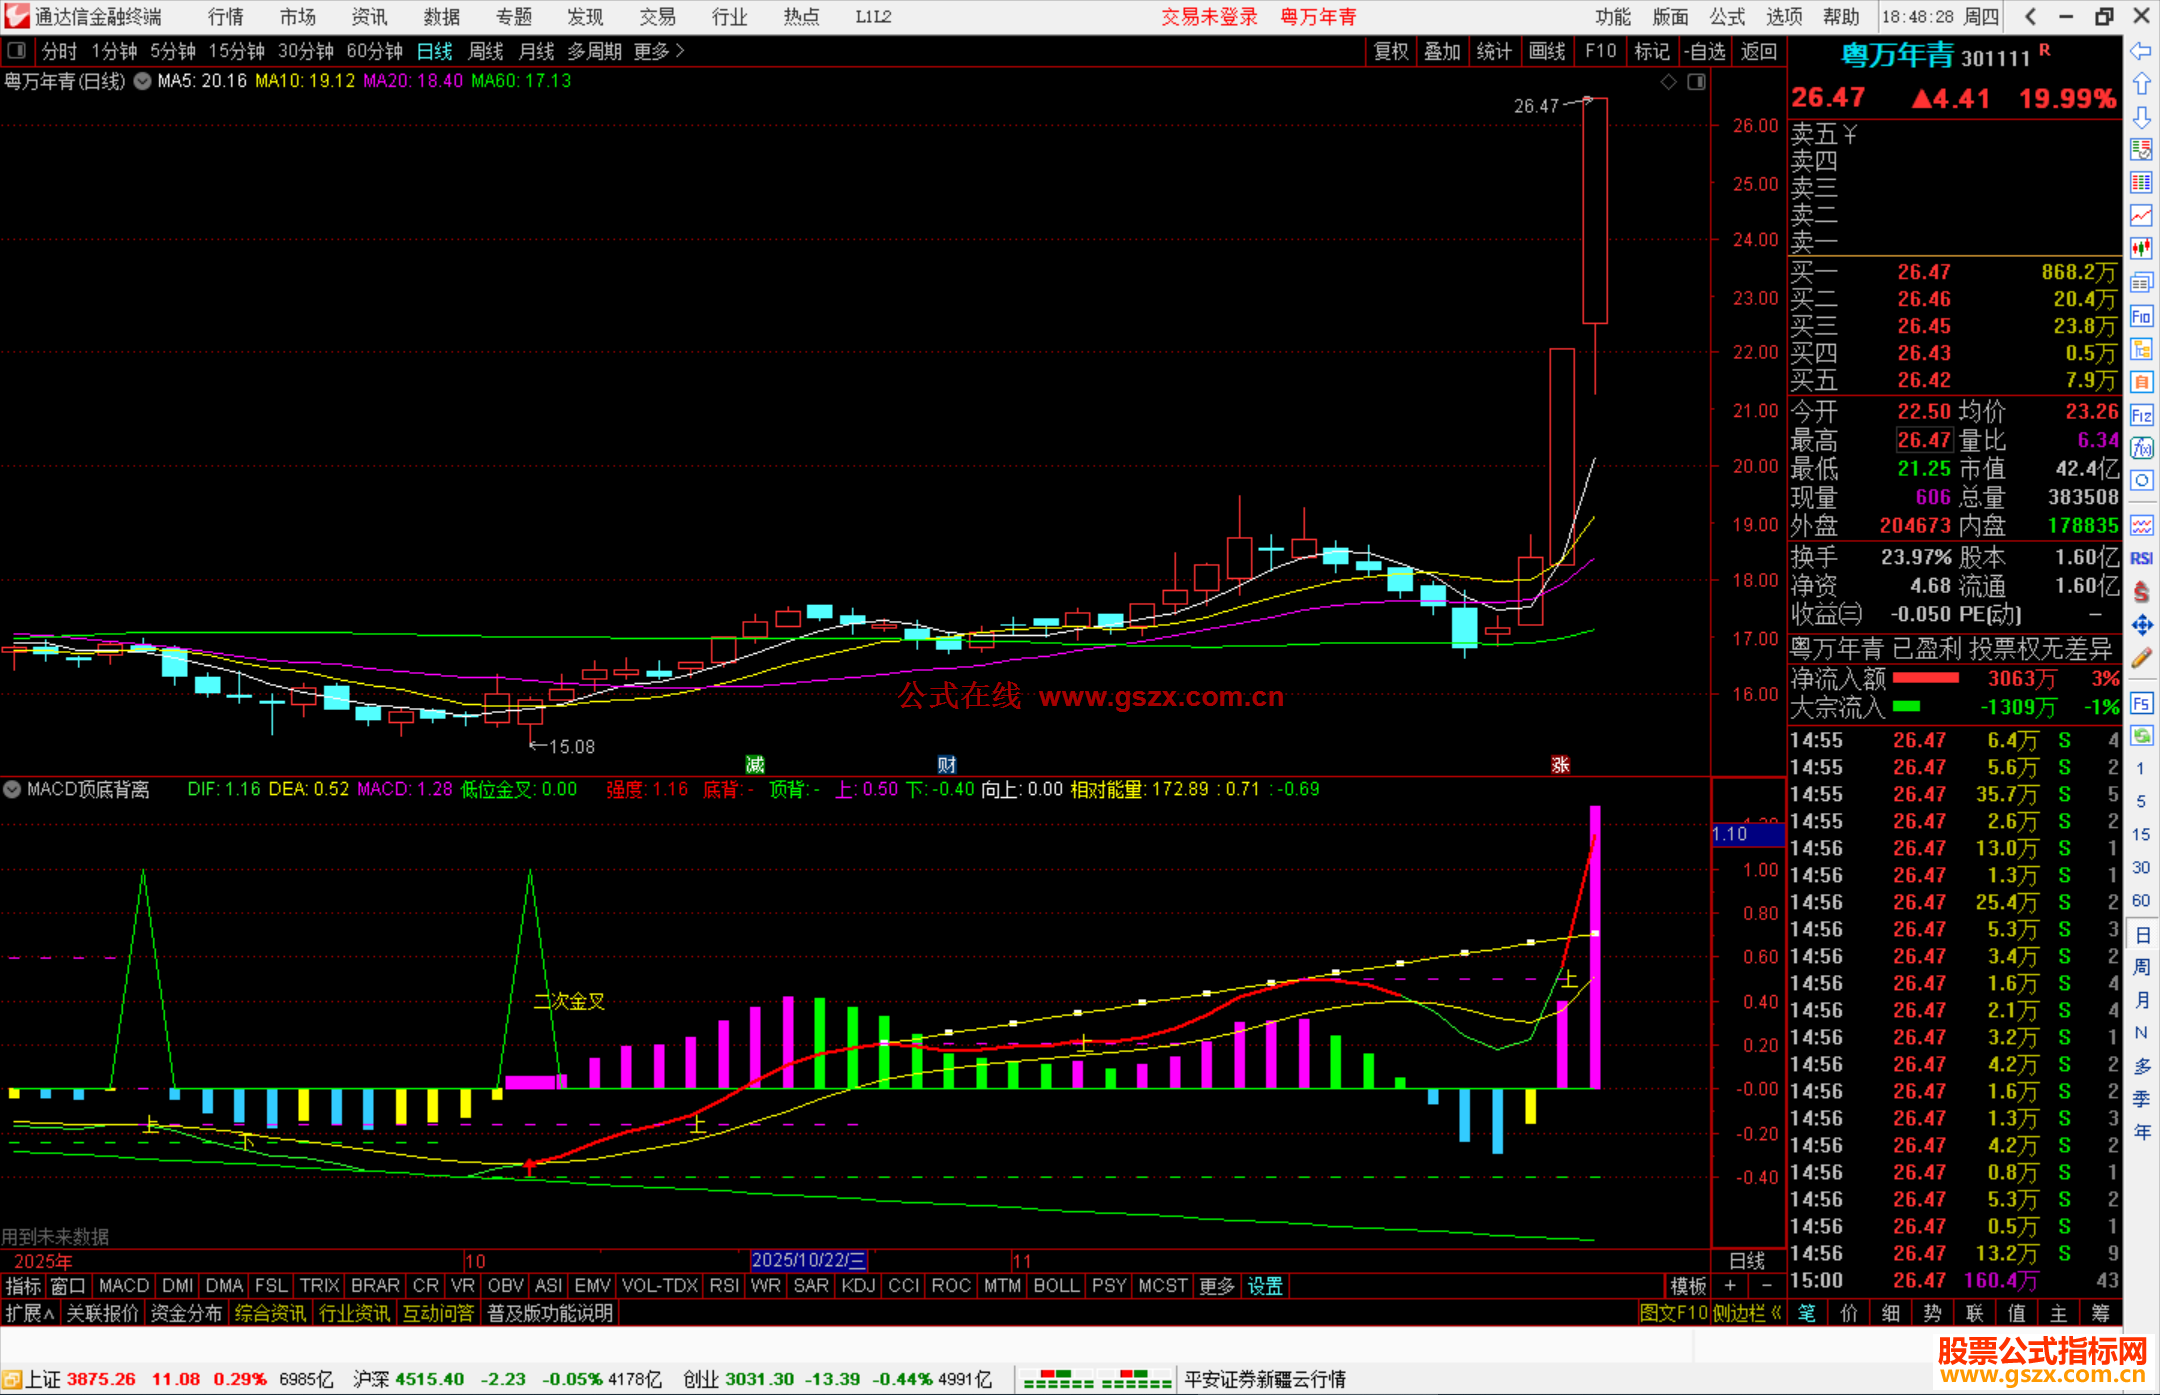Toggle the side panel icon above chart

tap(1697, 82)
